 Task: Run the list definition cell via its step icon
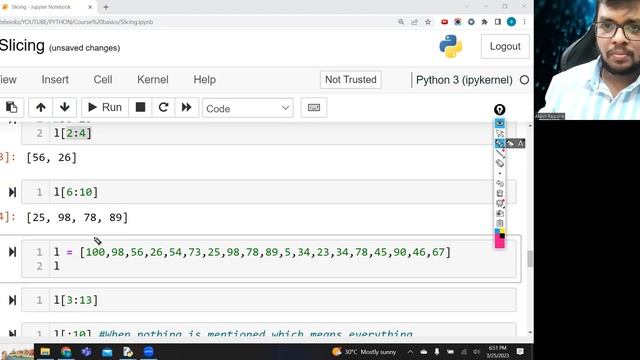(x=12, y=252)
